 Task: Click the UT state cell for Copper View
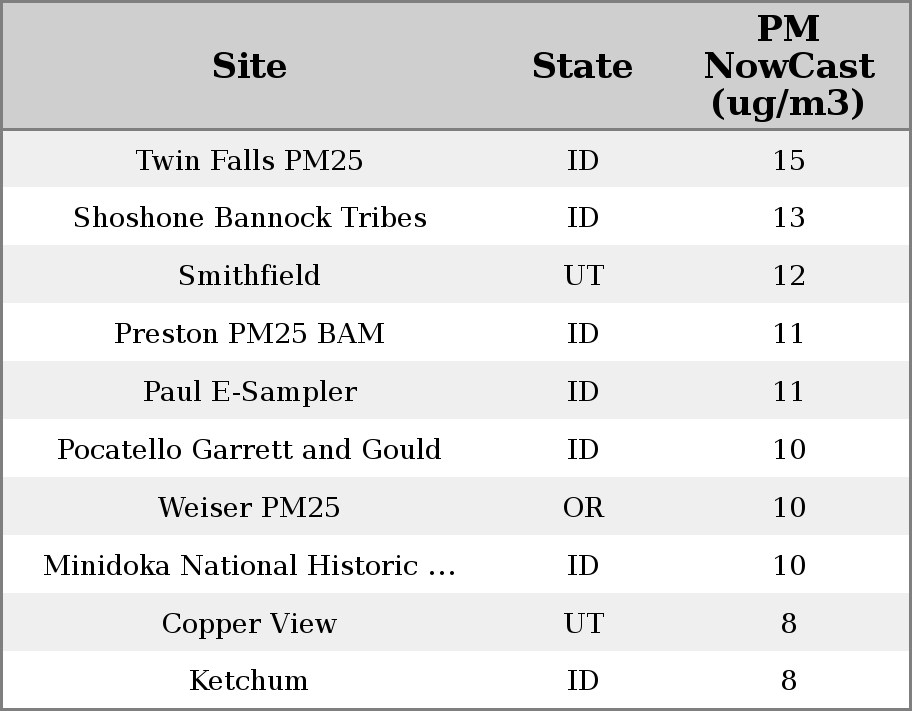[583, 624]
